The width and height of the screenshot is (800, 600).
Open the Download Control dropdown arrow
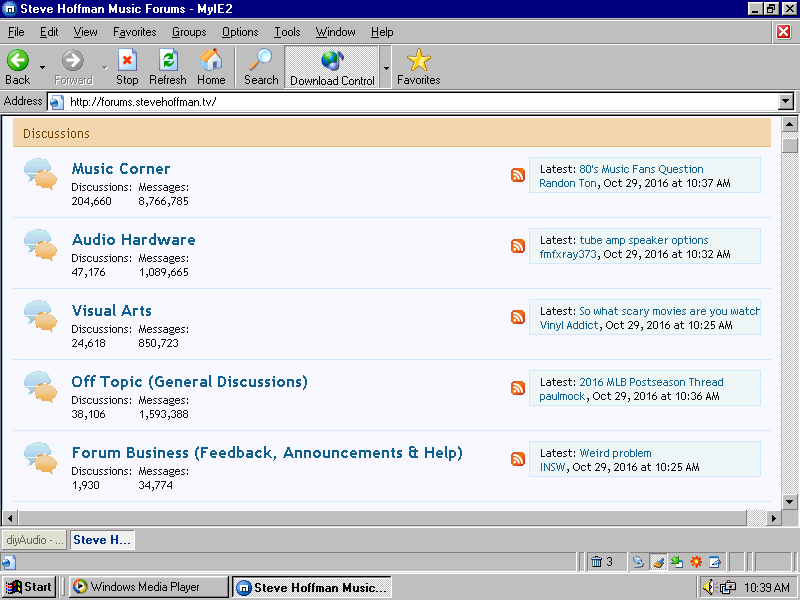(x=386, y=67)
